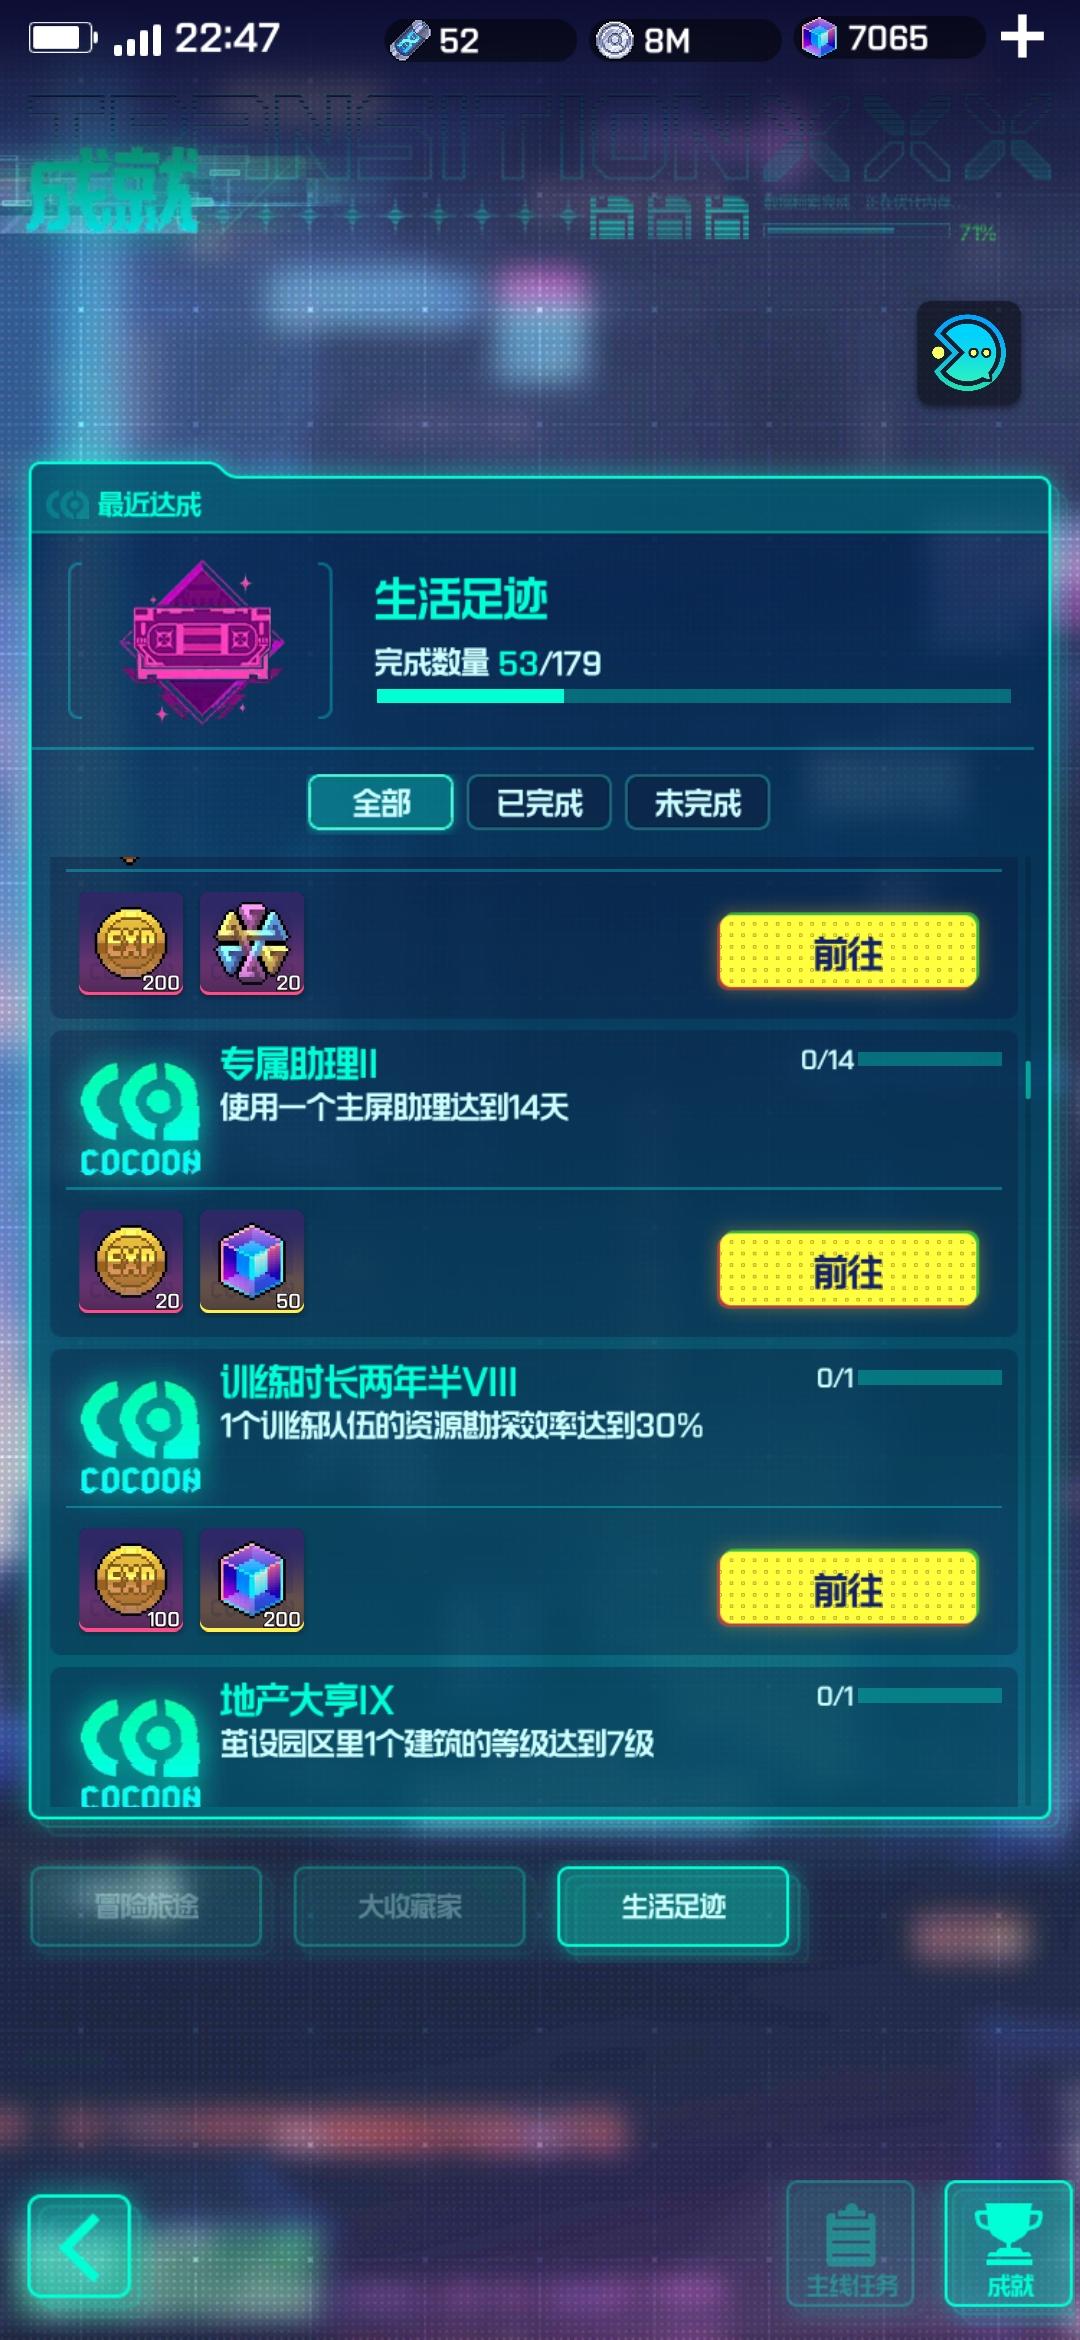Select the 生活足迹 cassette badge icon
The height and width of the screenshot is (2340, 1080).
coord(201,641)
